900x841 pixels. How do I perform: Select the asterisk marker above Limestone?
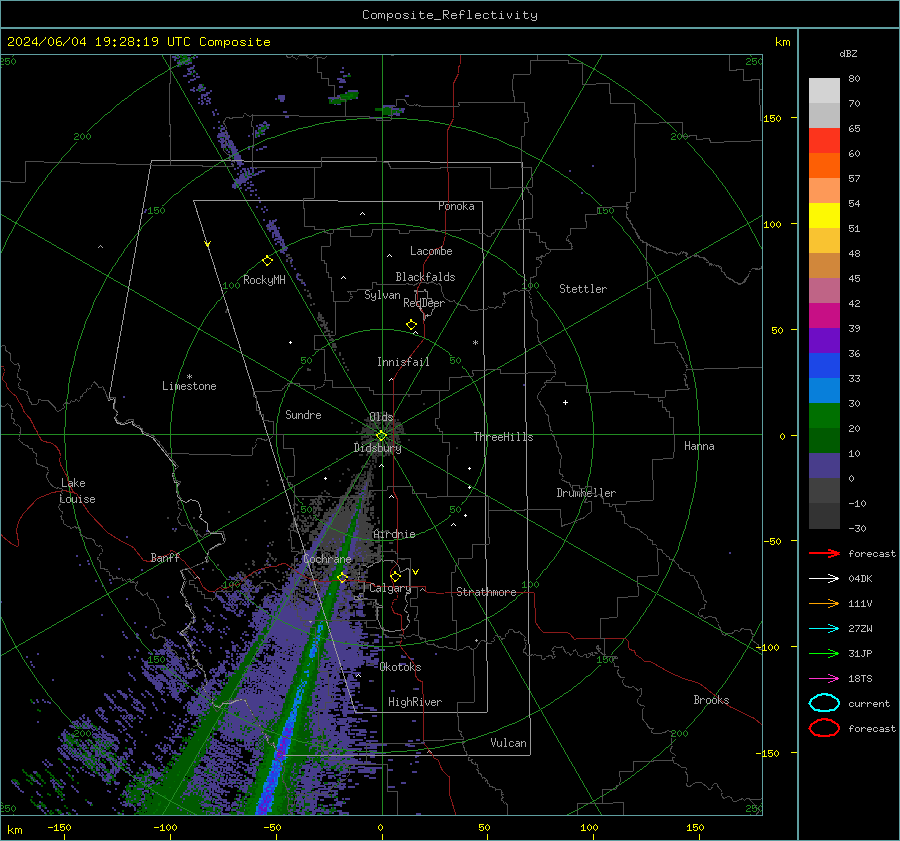coord(189,377)
